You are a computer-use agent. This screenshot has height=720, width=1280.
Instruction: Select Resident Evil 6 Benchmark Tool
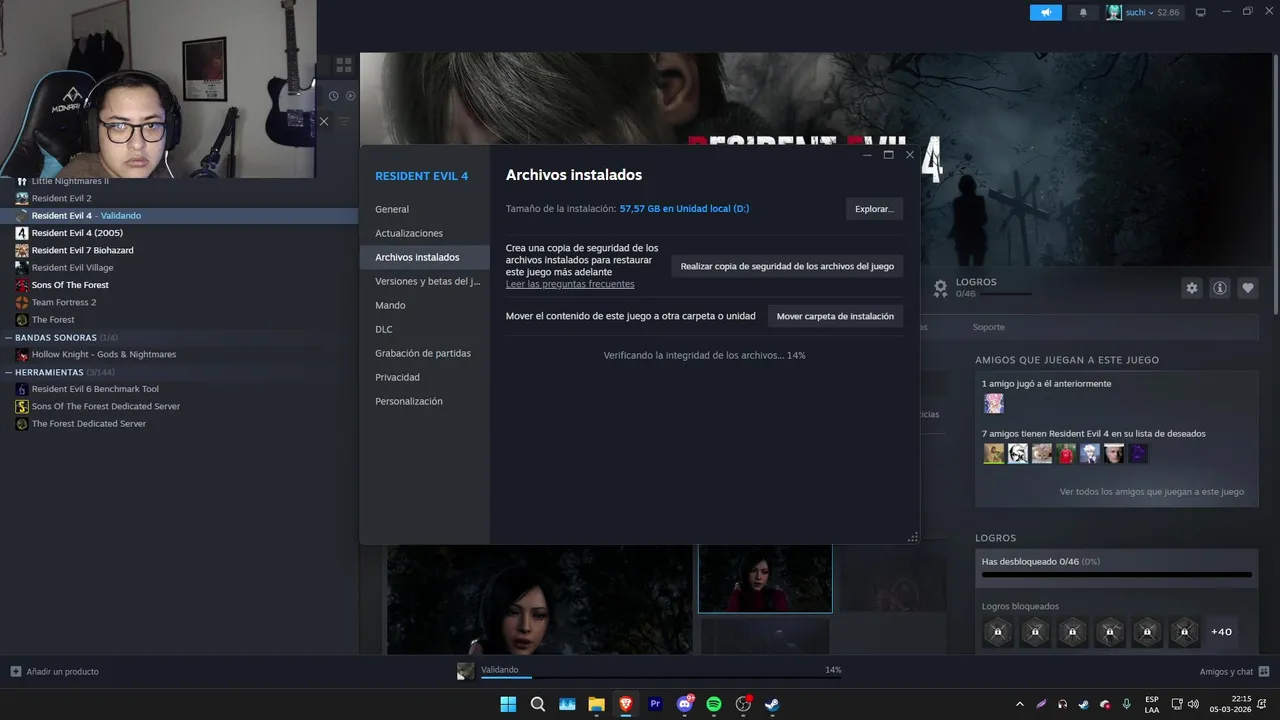point(95,389)
